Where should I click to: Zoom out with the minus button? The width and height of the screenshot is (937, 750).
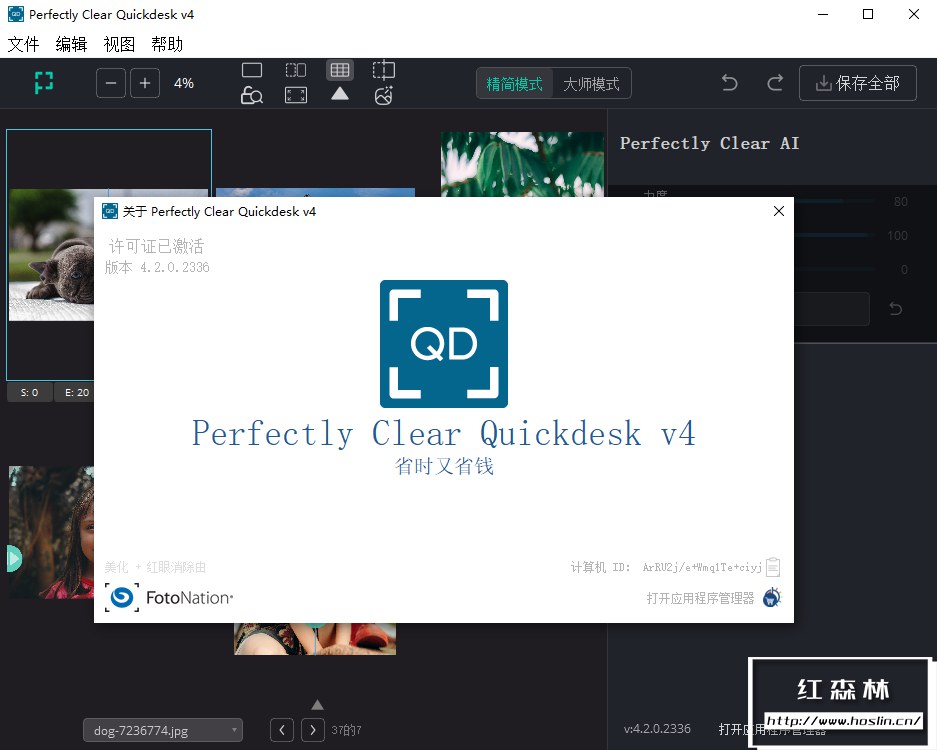111,83
